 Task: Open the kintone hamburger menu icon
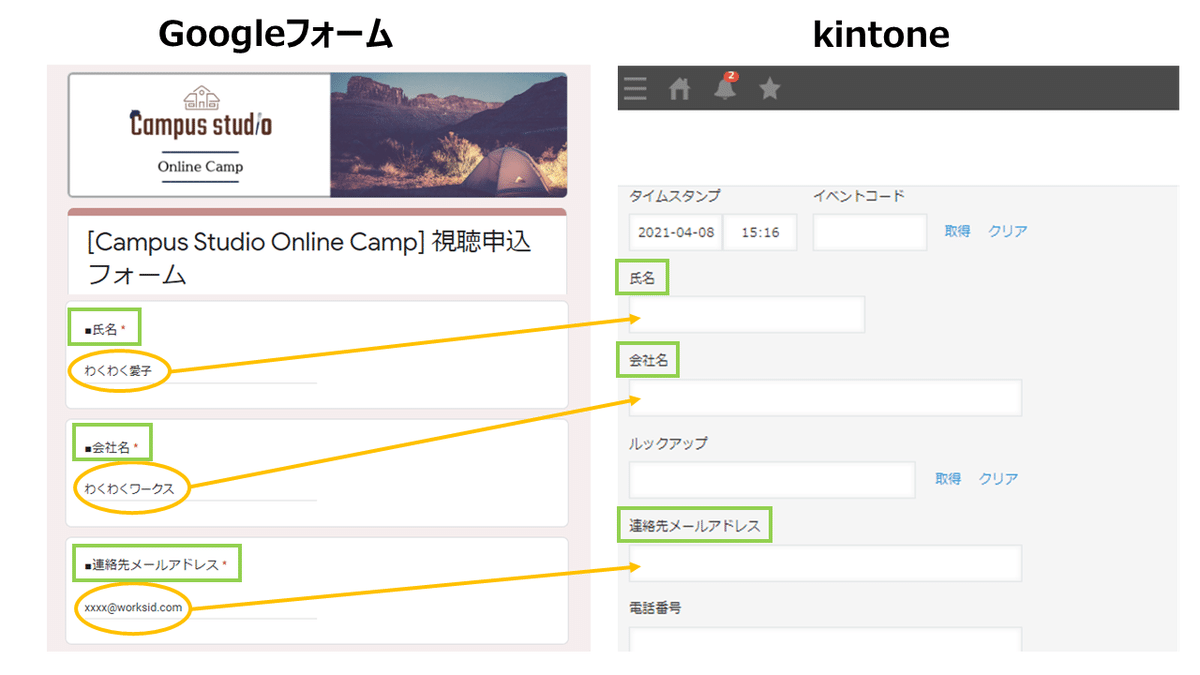635,90
